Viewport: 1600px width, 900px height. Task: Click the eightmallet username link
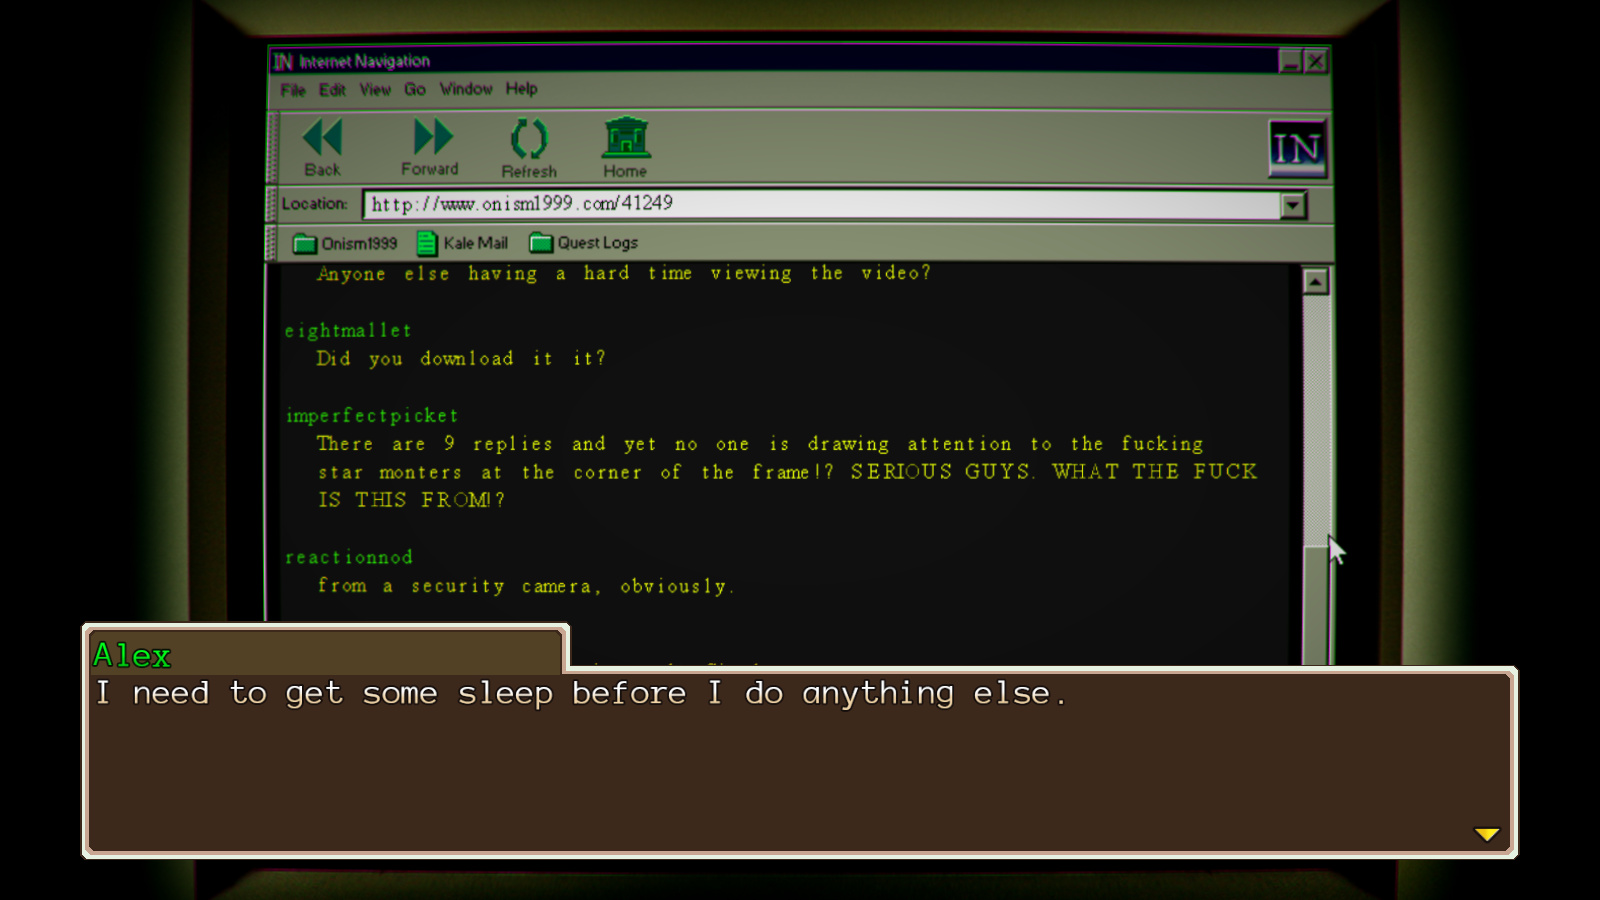pyautogui.click(x=348, y=331)
